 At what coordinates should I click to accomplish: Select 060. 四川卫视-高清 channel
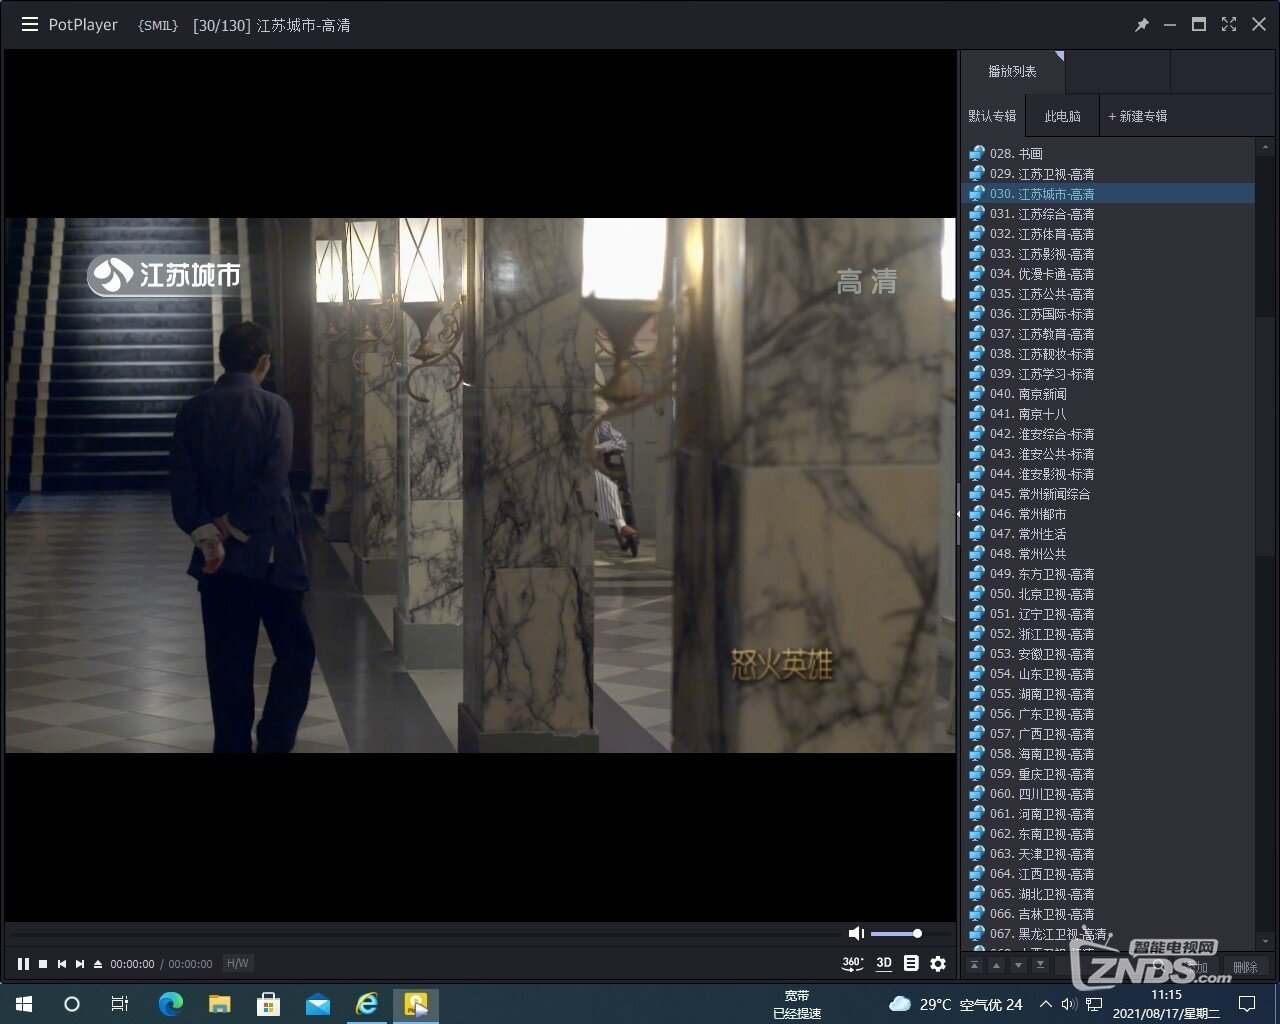(x=1108, y=794)
